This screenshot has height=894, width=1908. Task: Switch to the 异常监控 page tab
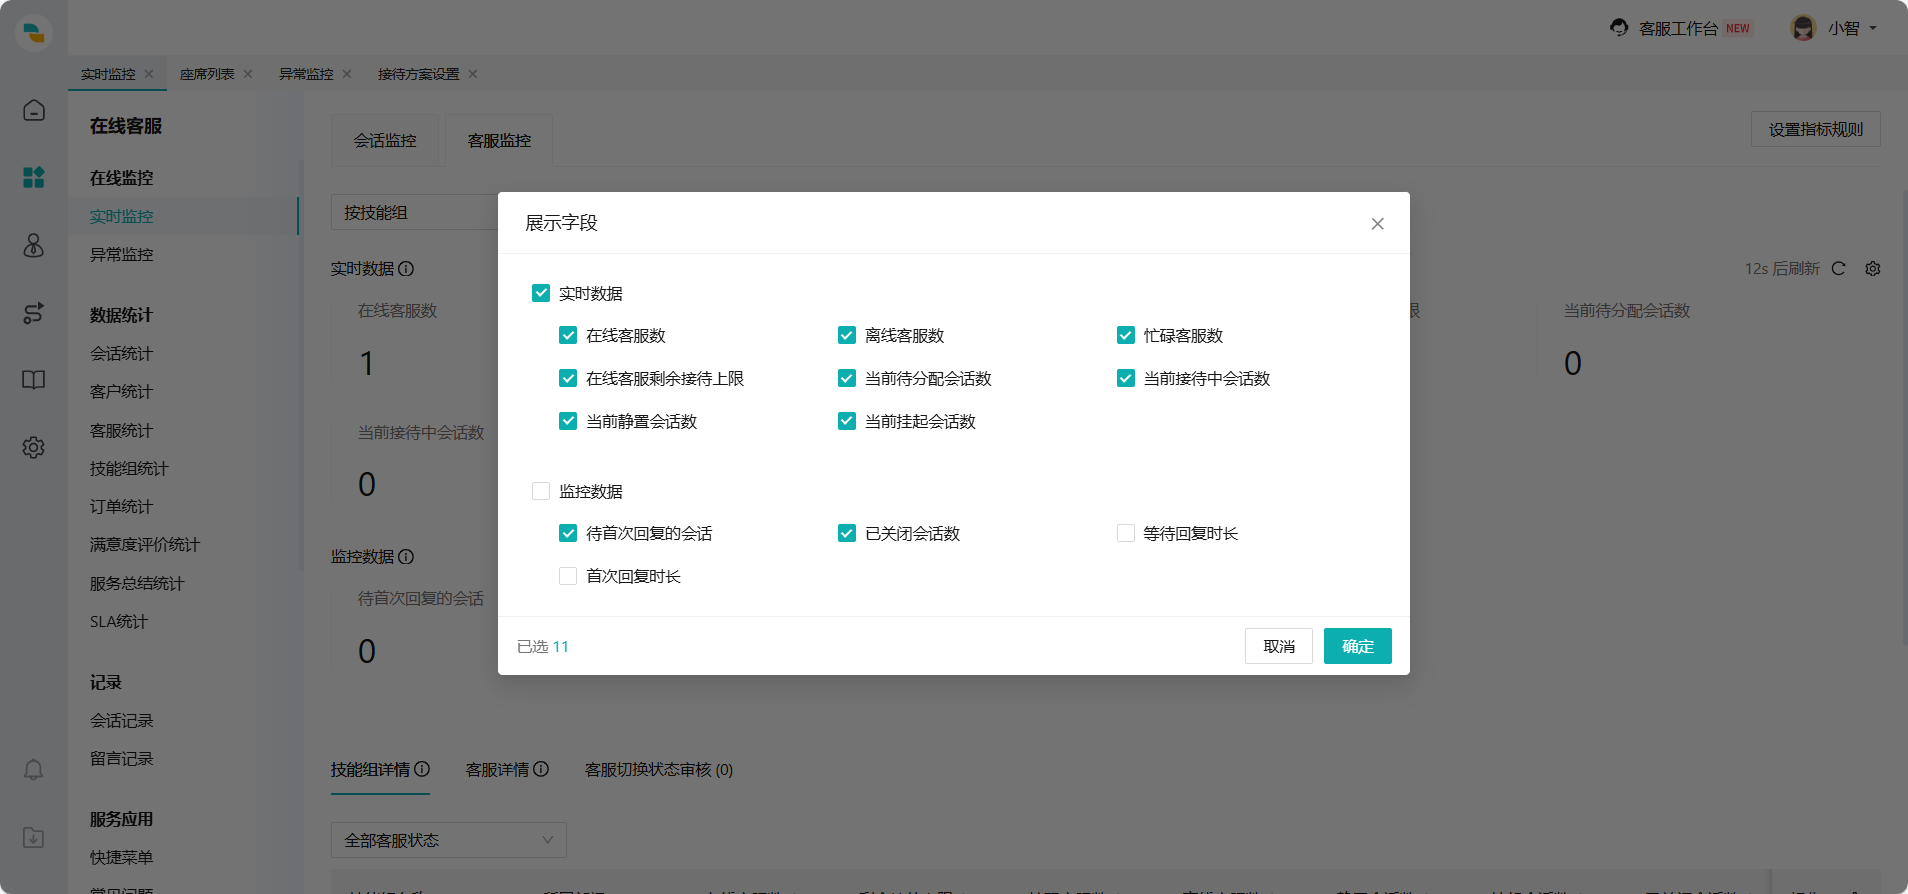(306, 74)
